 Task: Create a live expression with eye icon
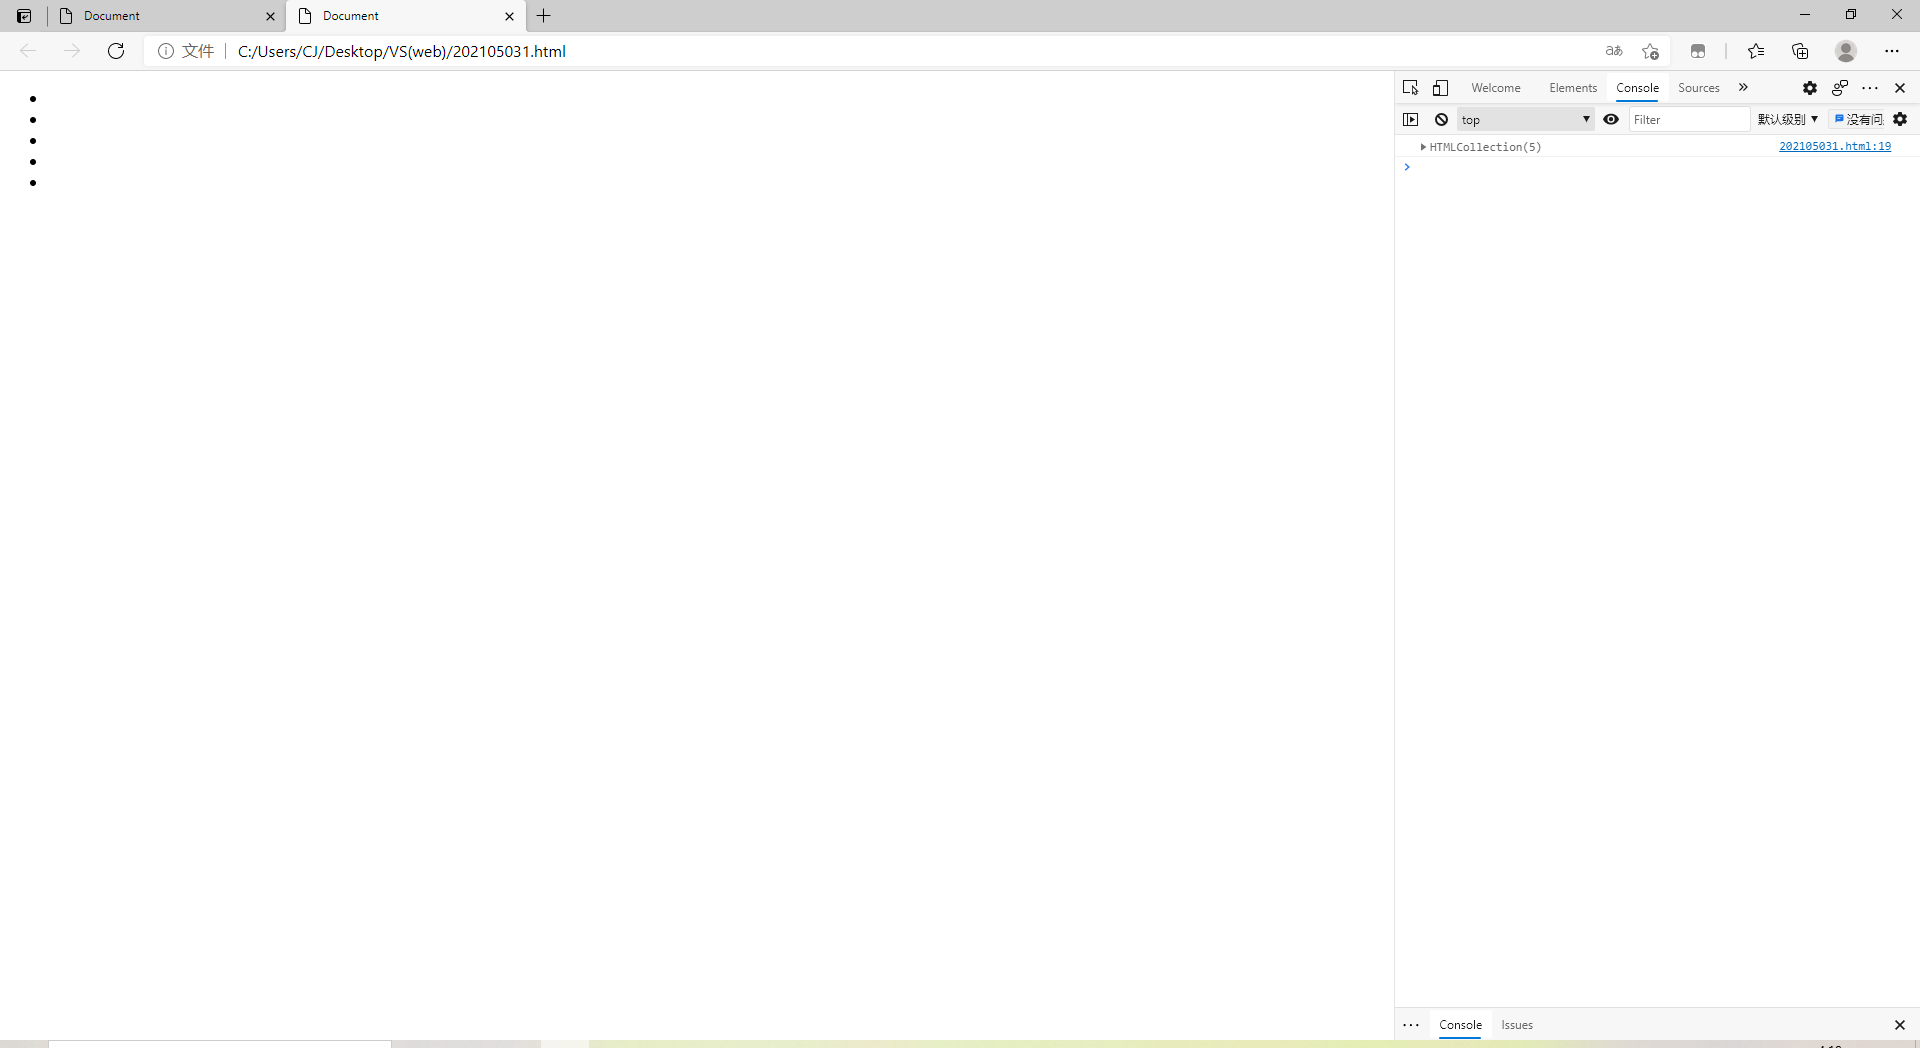click(1611, 119)
